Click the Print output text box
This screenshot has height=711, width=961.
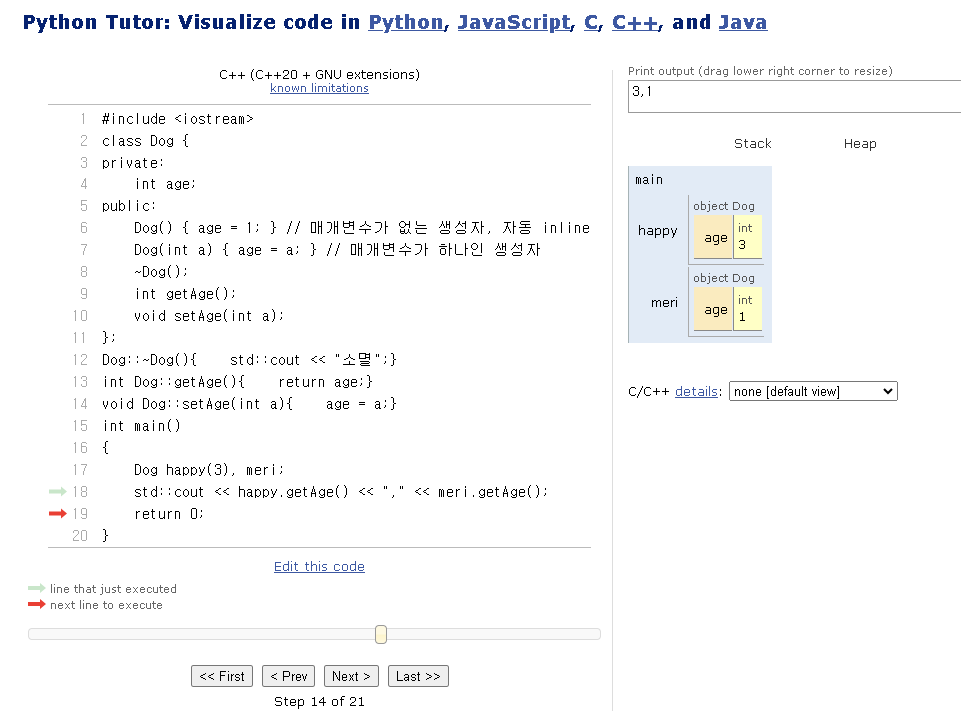pyautogui.click(x=794, y=96)
